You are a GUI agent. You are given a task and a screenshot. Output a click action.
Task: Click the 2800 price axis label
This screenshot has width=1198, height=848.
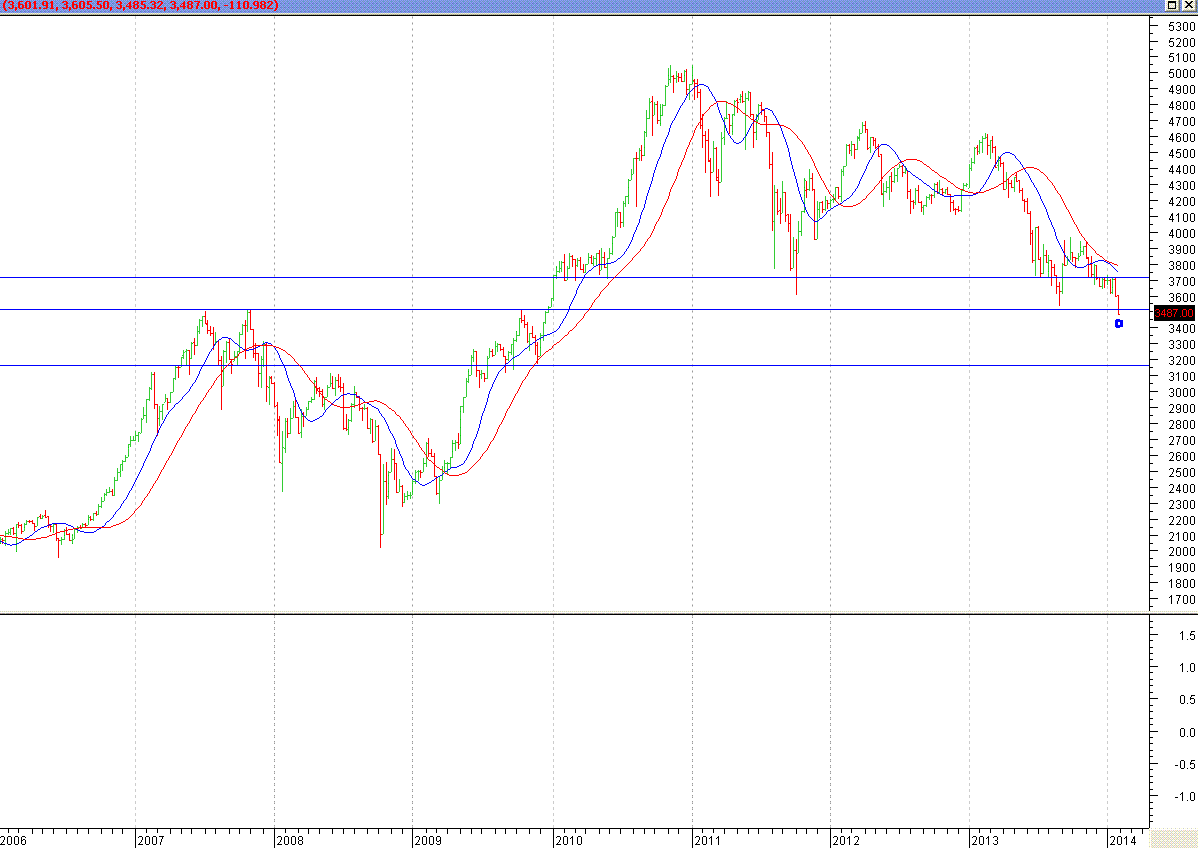(x=1181, y=425)
